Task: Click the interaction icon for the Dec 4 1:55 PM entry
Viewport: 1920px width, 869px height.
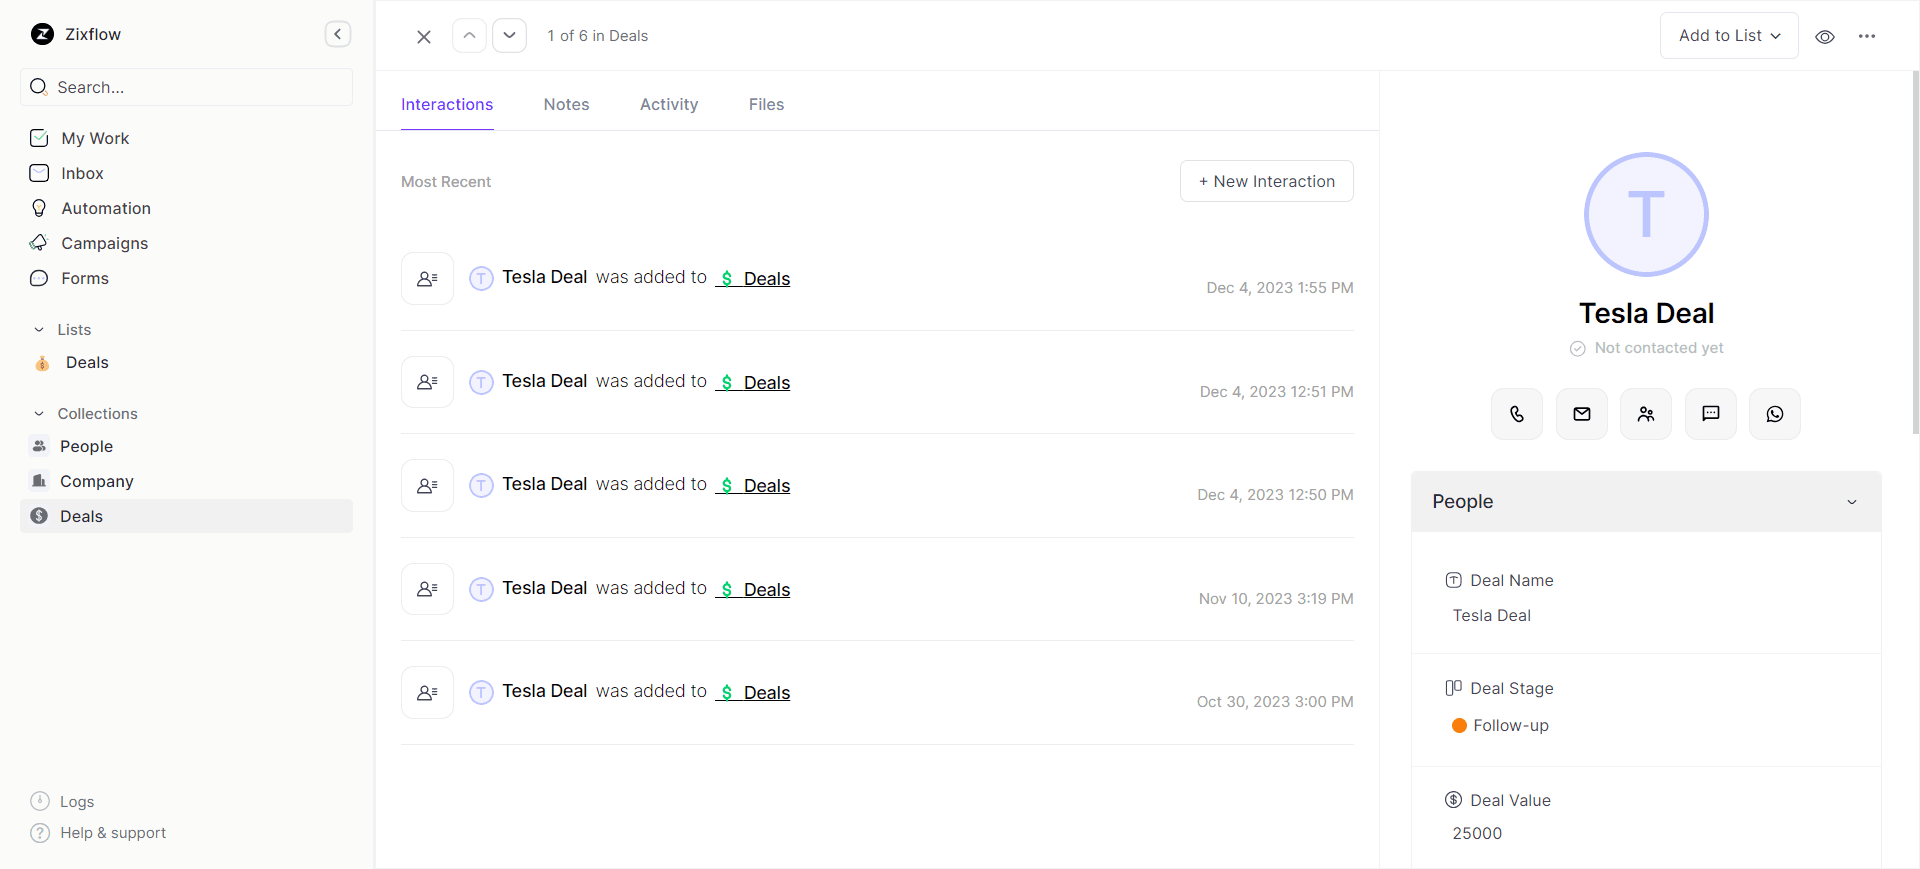Action: [427, 278]
